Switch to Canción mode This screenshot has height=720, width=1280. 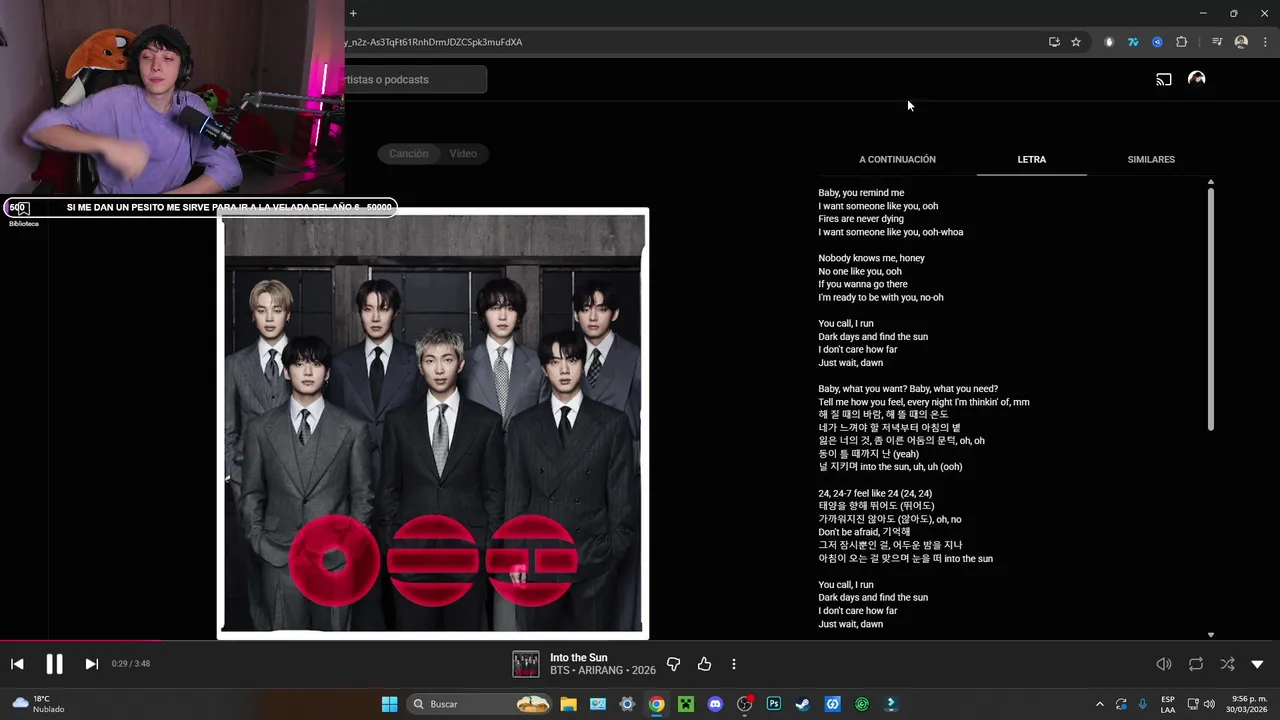408,153
